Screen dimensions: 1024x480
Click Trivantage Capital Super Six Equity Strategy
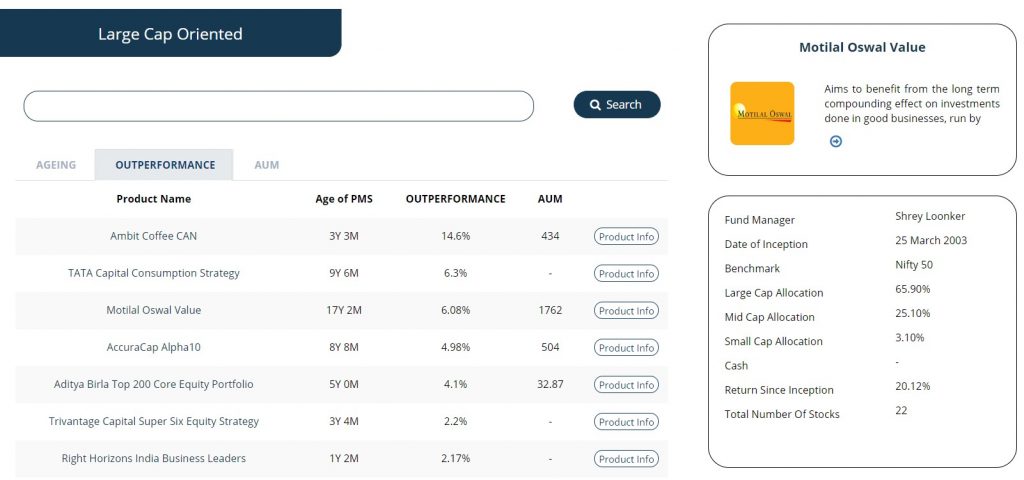click(153, 421)
